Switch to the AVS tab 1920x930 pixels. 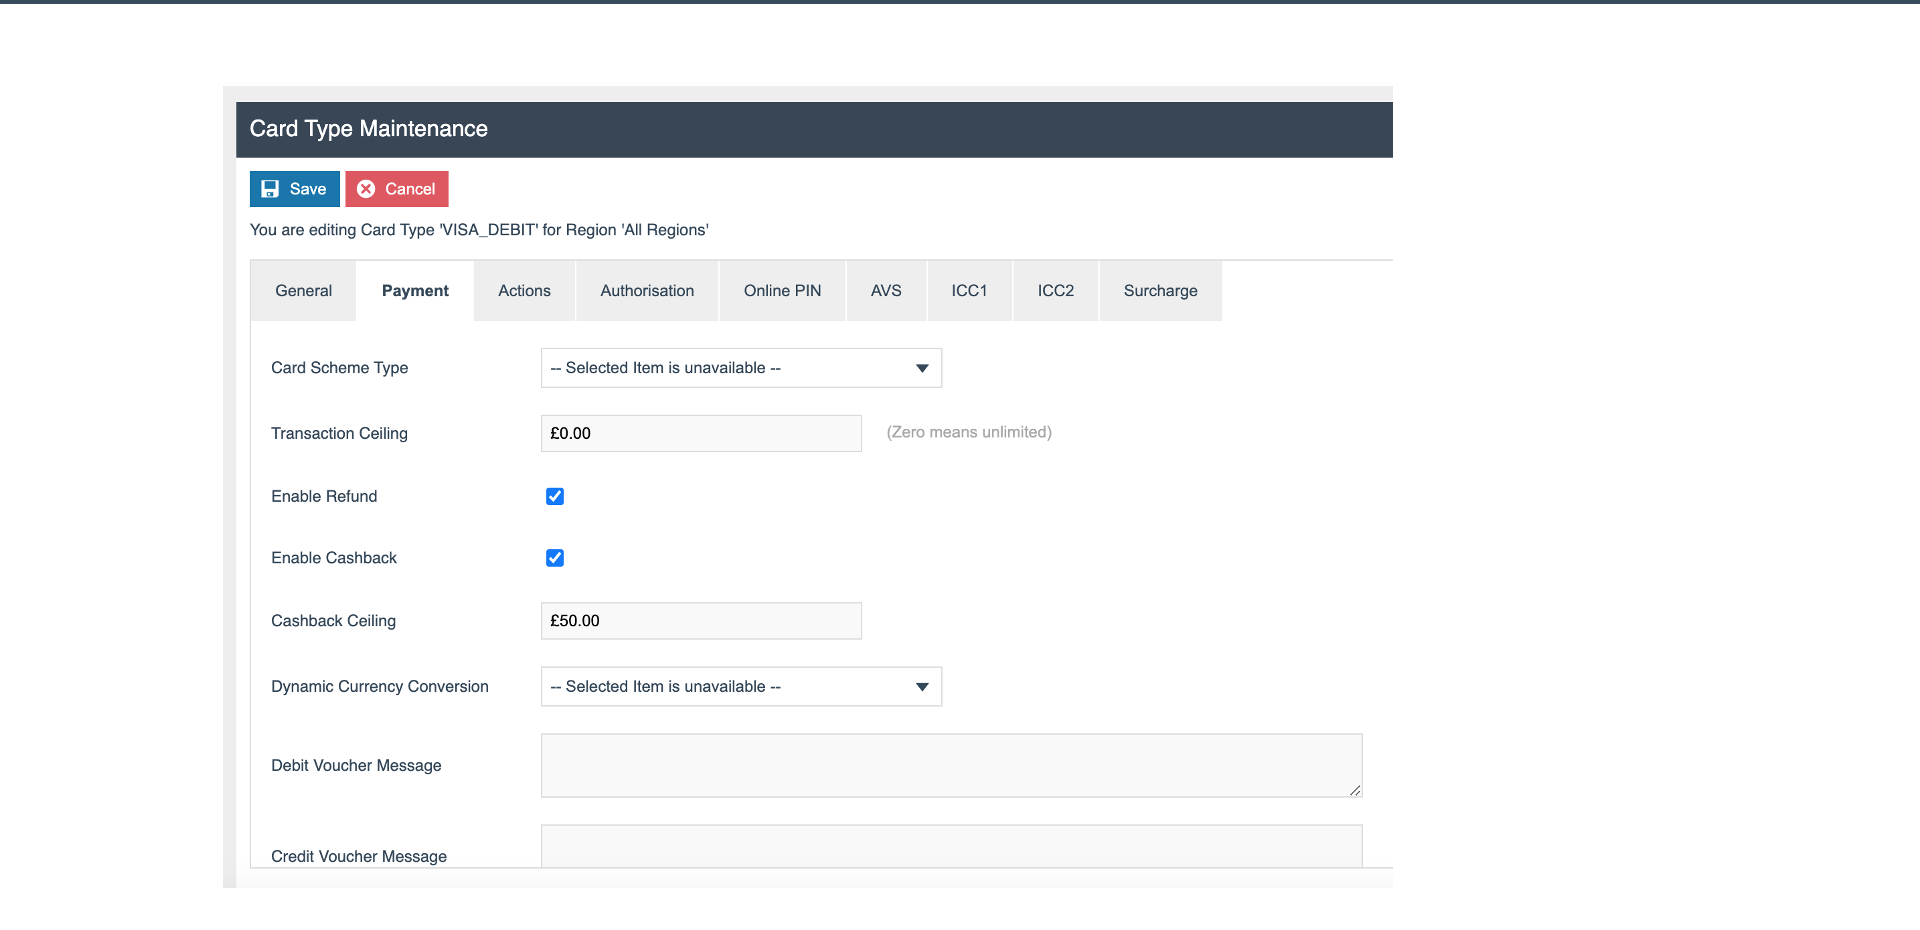[x=885, y=290]
